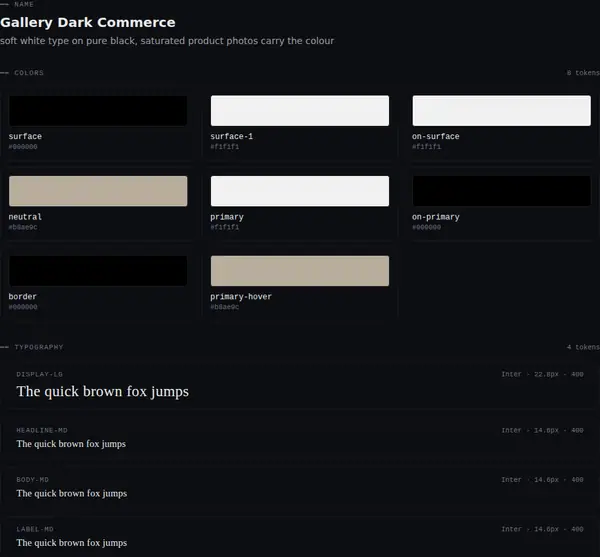Click the DISPLAY-LG quick brown fox sample
This screenshot has height=557, width=600.
103,392
